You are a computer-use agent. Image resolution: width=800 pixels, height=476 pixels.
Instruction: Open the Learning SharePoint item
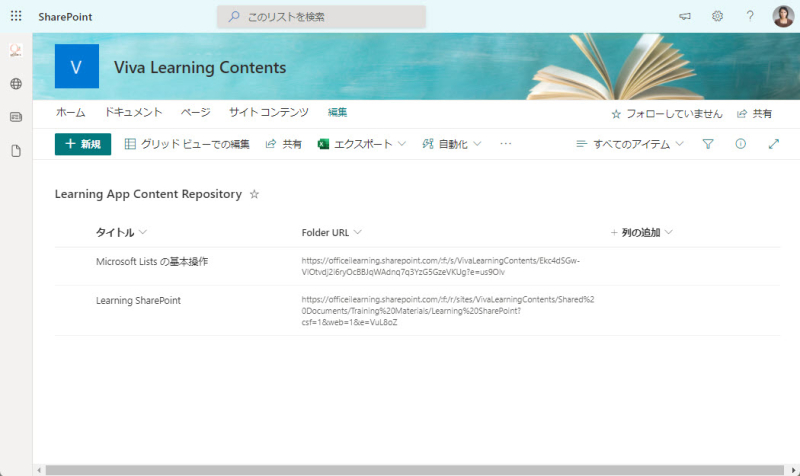coord(138,300)
